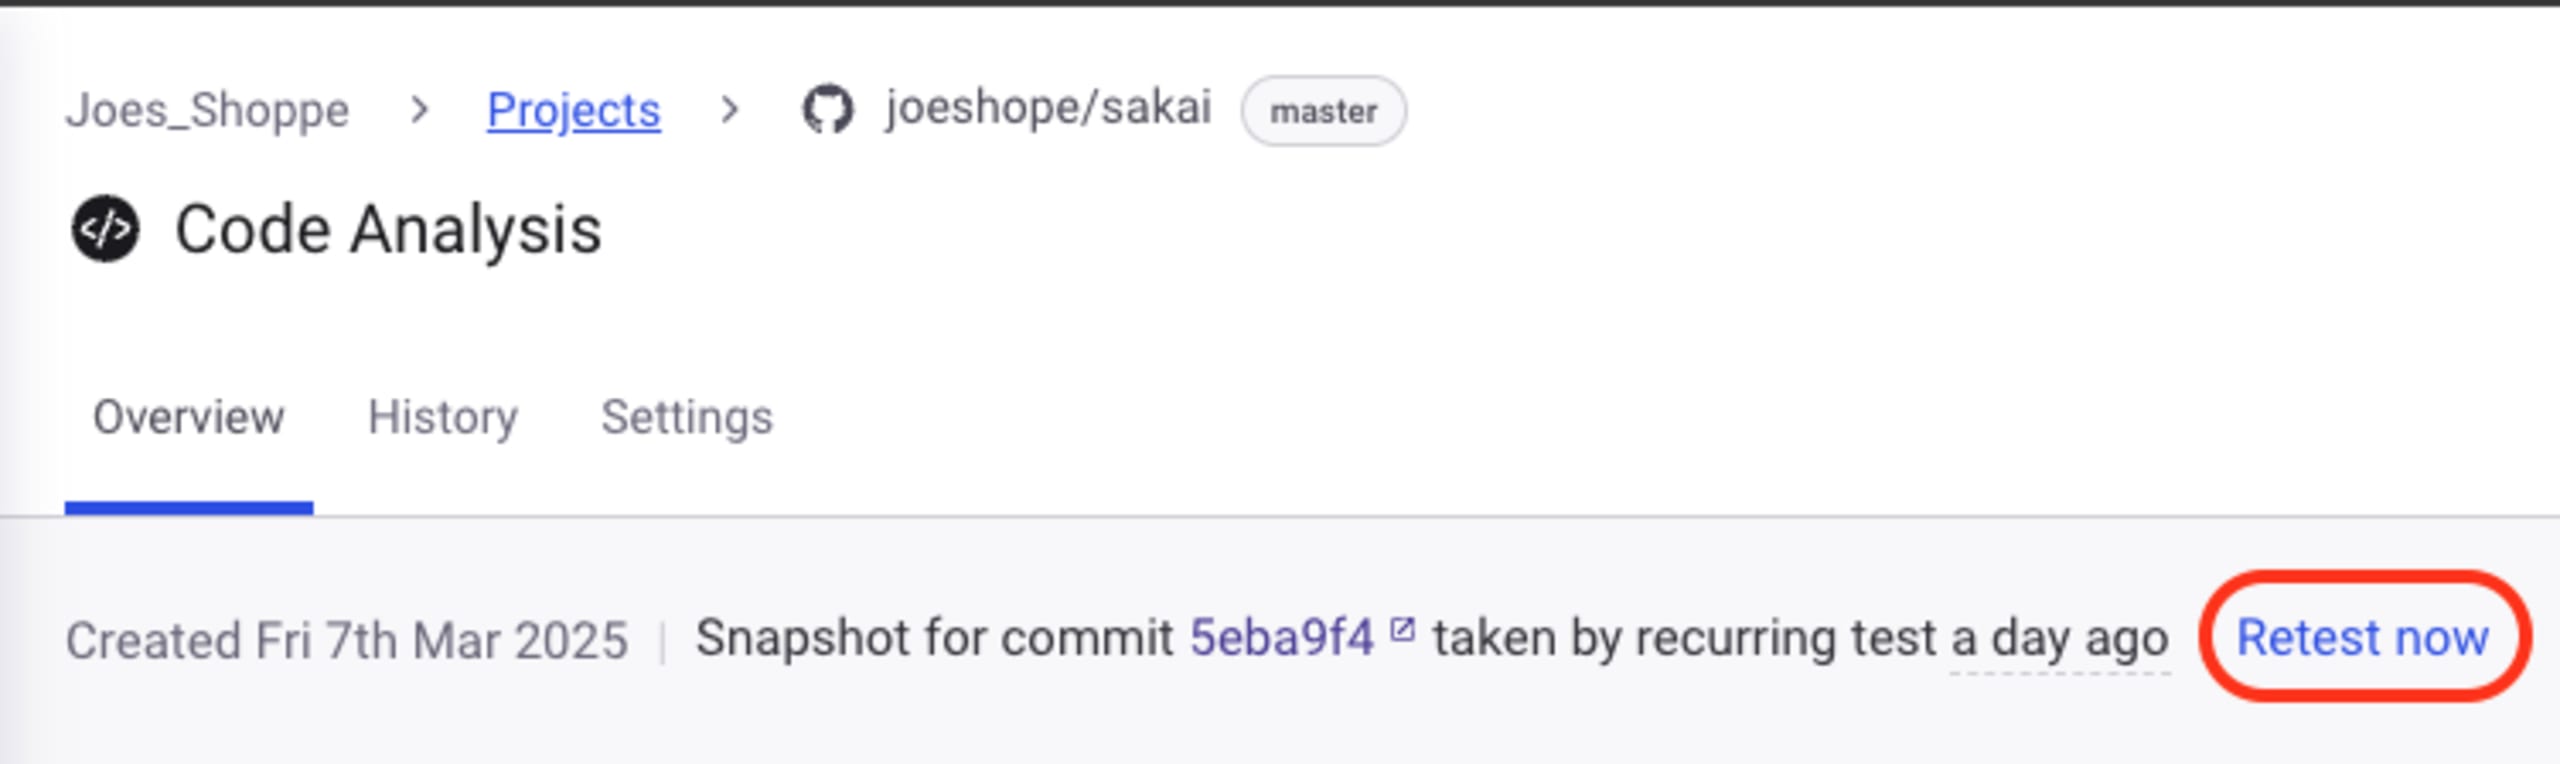Open the external link icon beside commit hash
2560x764 pixels.
(1403, 630)
